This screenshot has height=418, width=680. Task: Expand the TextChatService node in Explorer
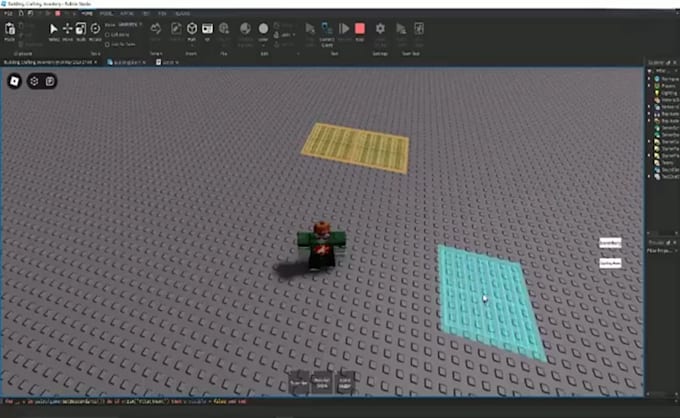click(x=649, y=176)
